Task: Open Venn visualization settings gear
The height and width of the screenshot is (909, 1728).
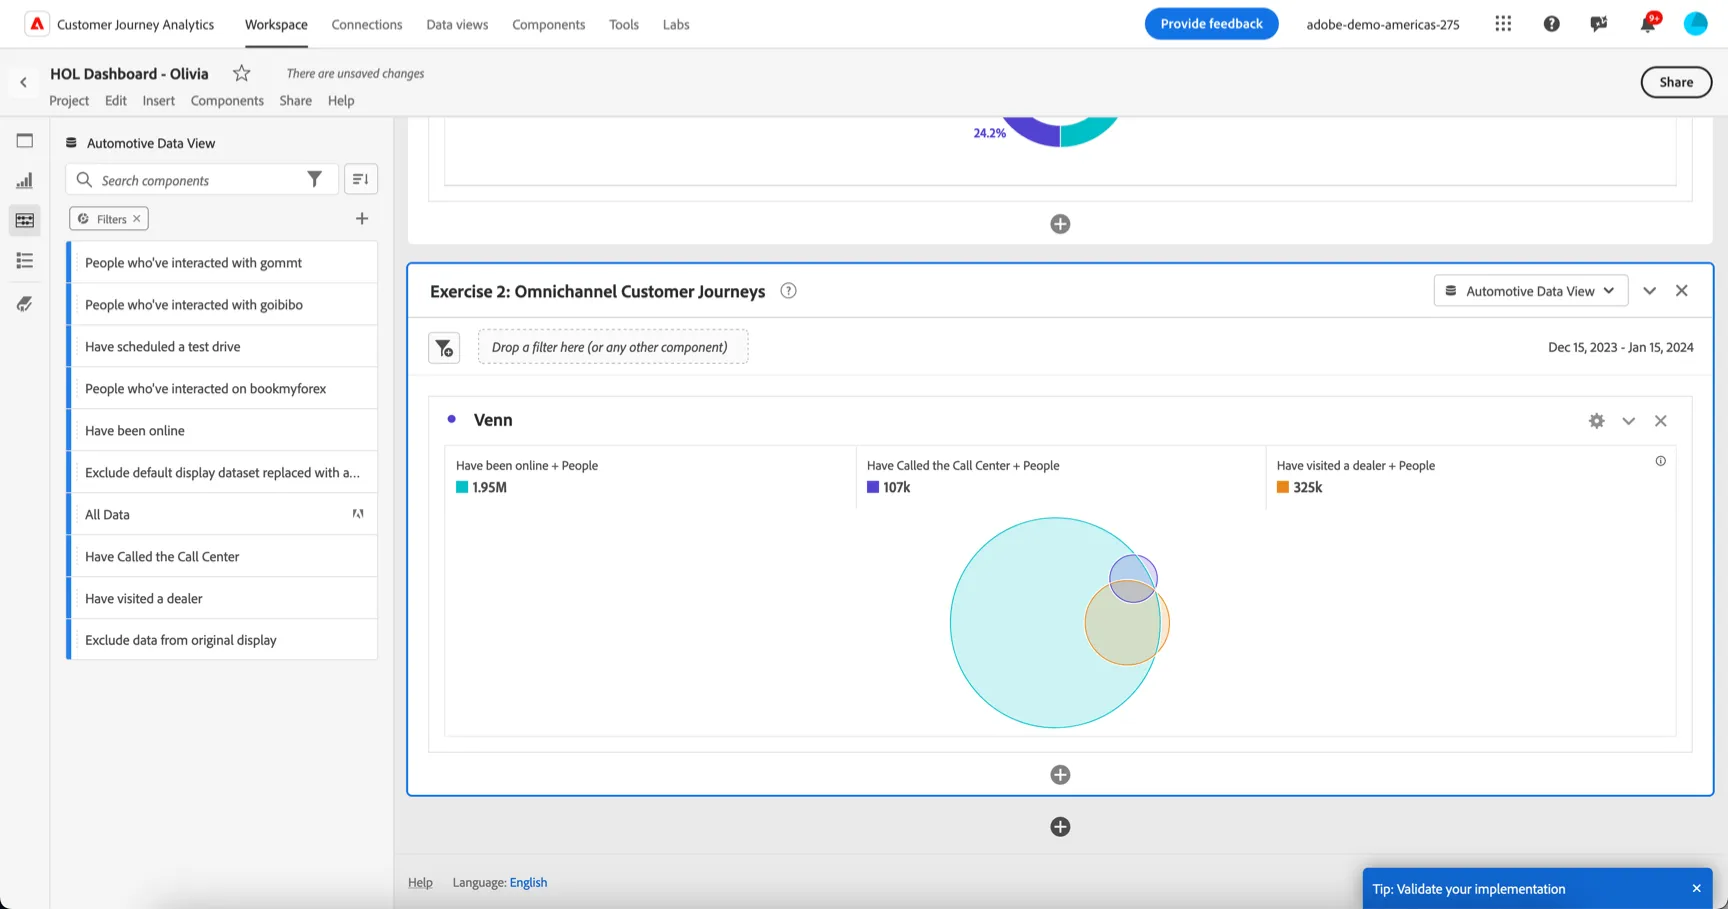Action: [x=1596, y=421]
